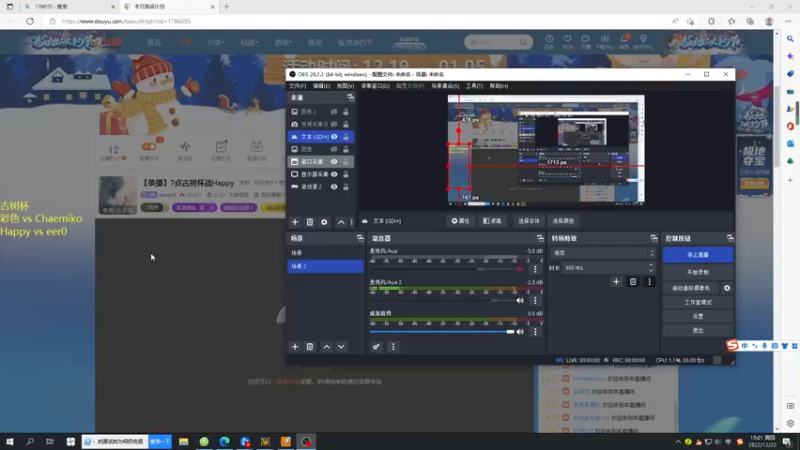Float the 控制按钮 dock panel
Screen dimensions: 800x450
[x=730, y=238]
